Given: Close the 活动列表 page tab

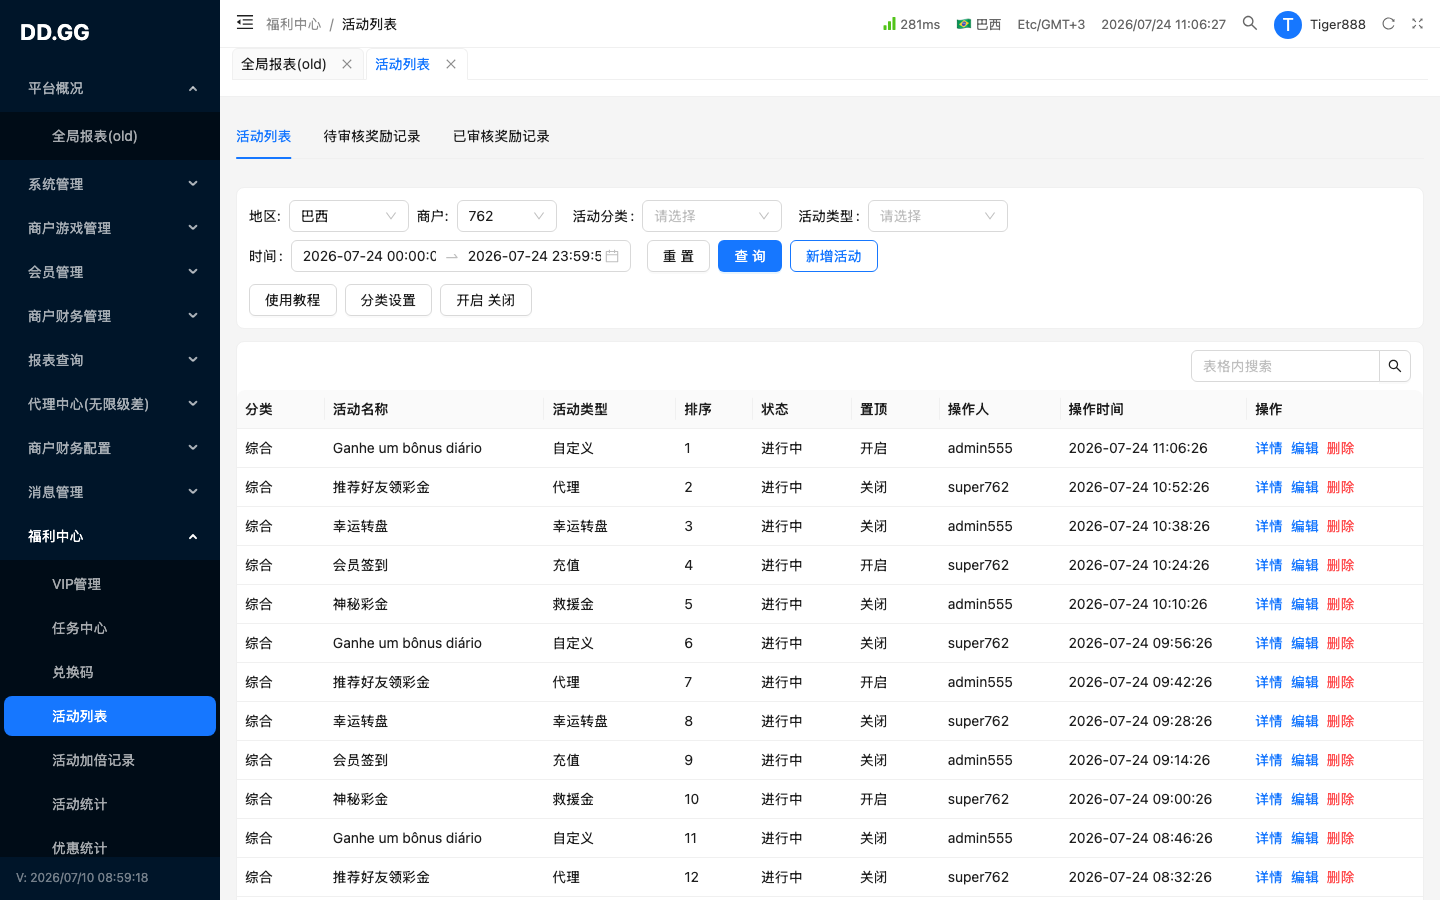Looking at the screenshot, I should [451, 64].
